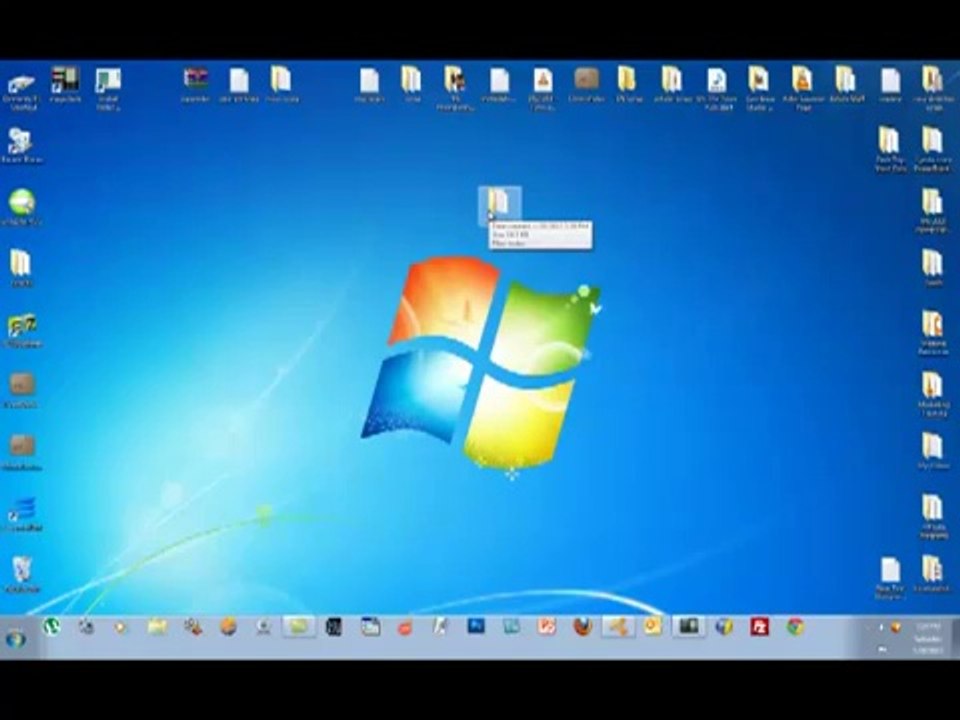960x720 pixels.
Task: Select the highlighted folder at desktop center
Action: pyautogui.click(x=499, y=206)
